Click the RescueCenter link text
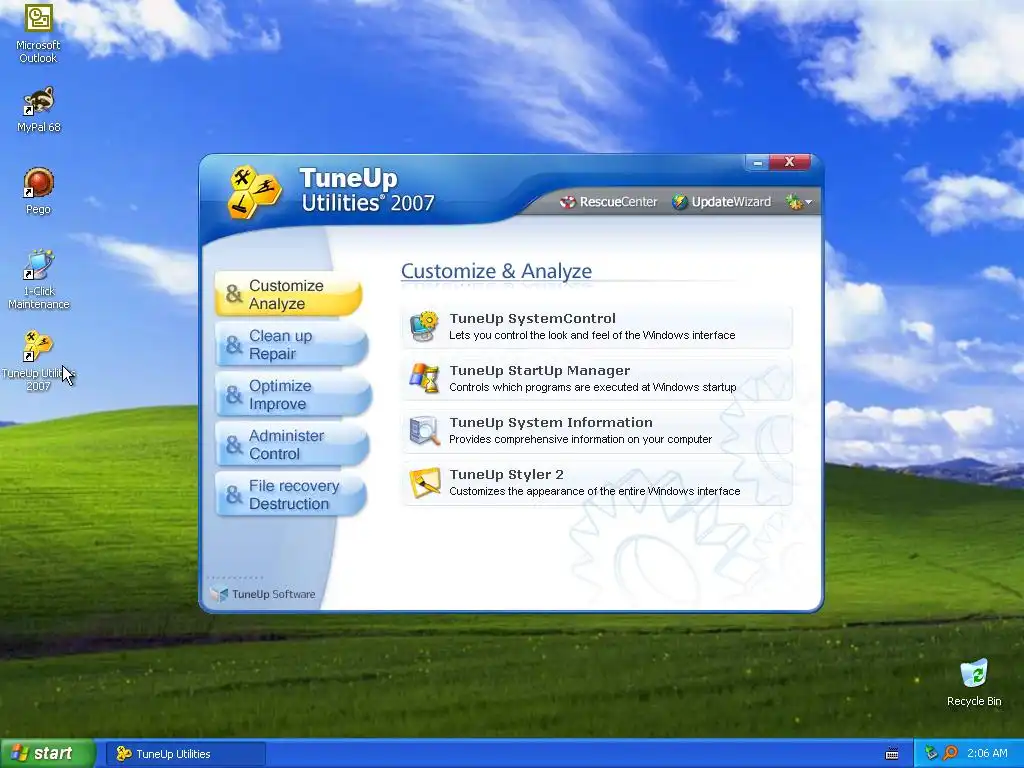 tap(618, 202)
